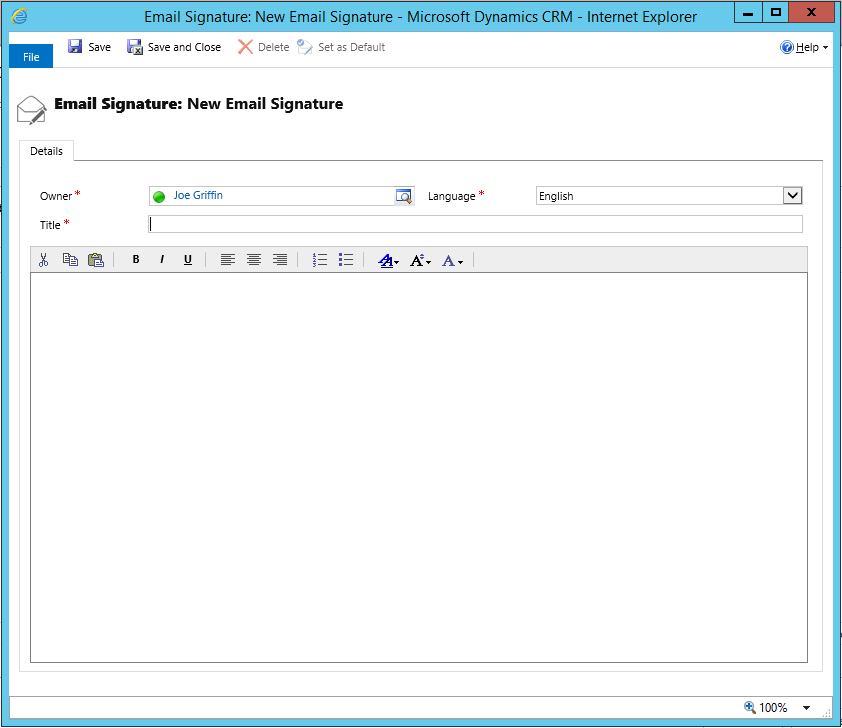Click the Cut scissors icon

tap(43, 260)
